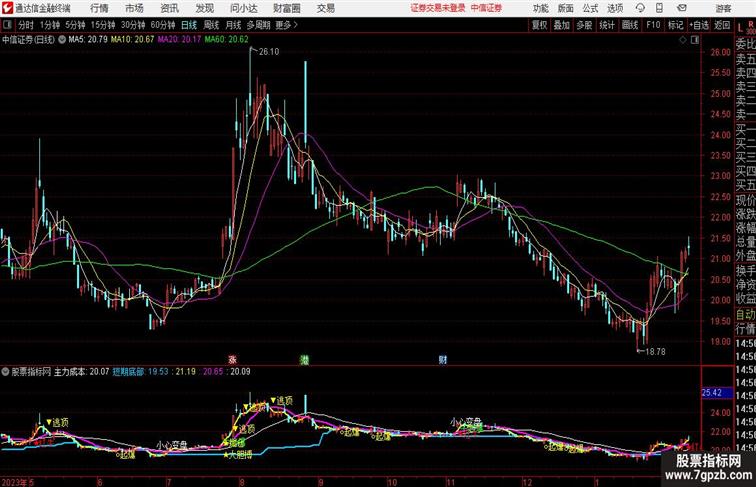Open the F10 company info button

pyautogui.click(x=653, y=25)
